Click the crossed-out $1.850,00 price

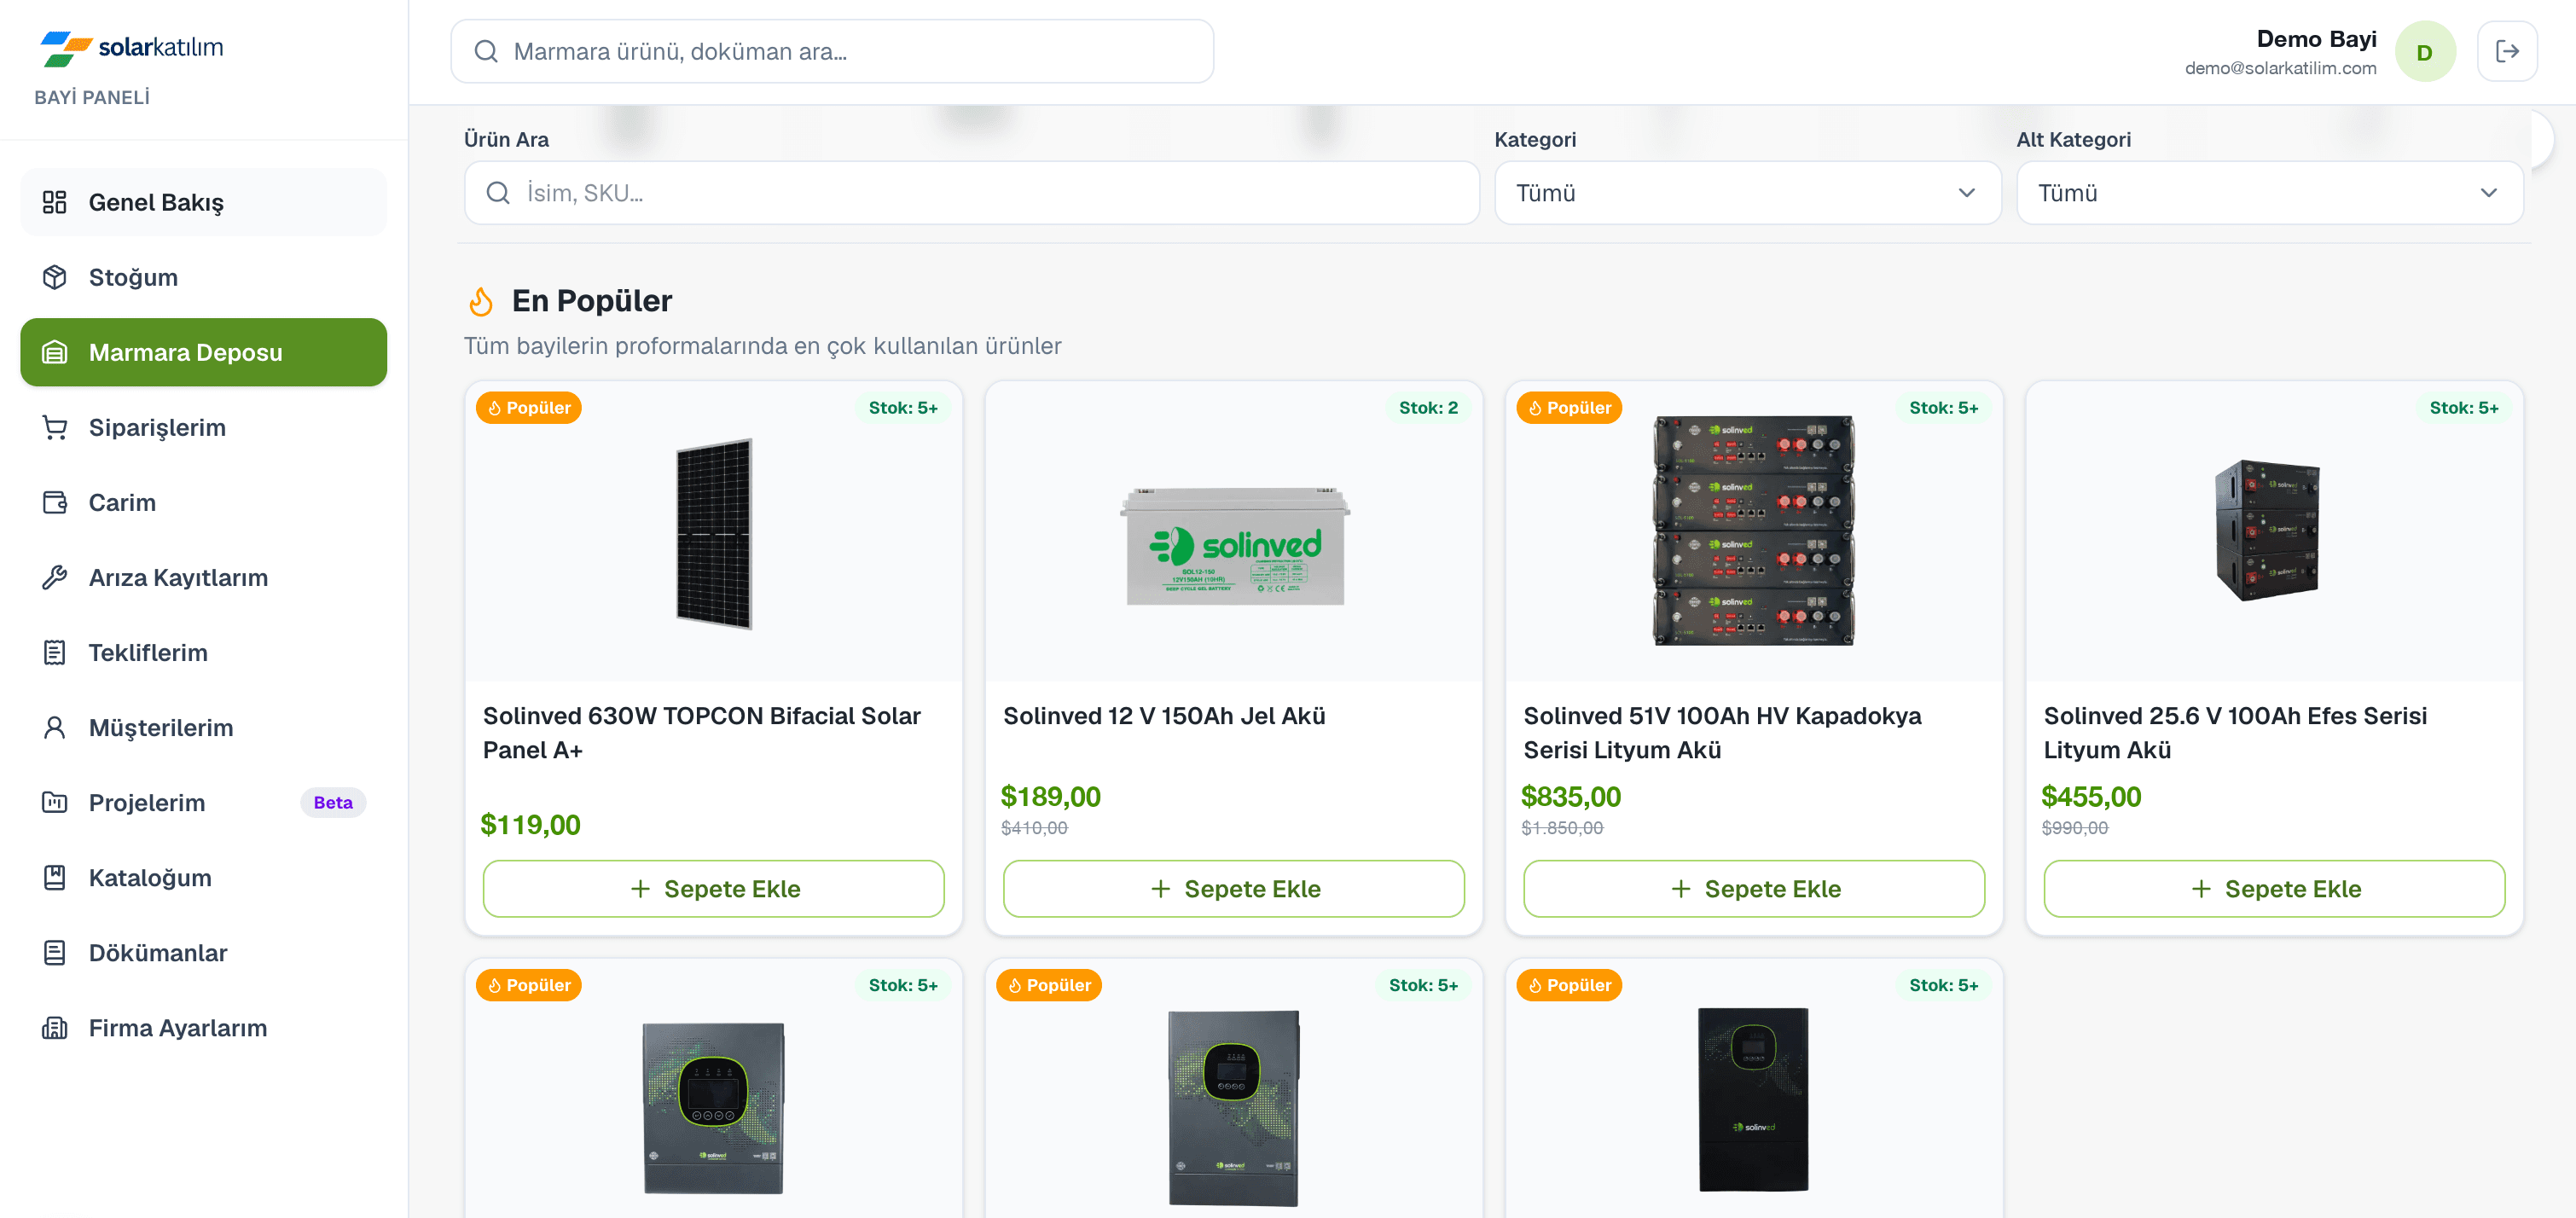[x=1562, y=828]
